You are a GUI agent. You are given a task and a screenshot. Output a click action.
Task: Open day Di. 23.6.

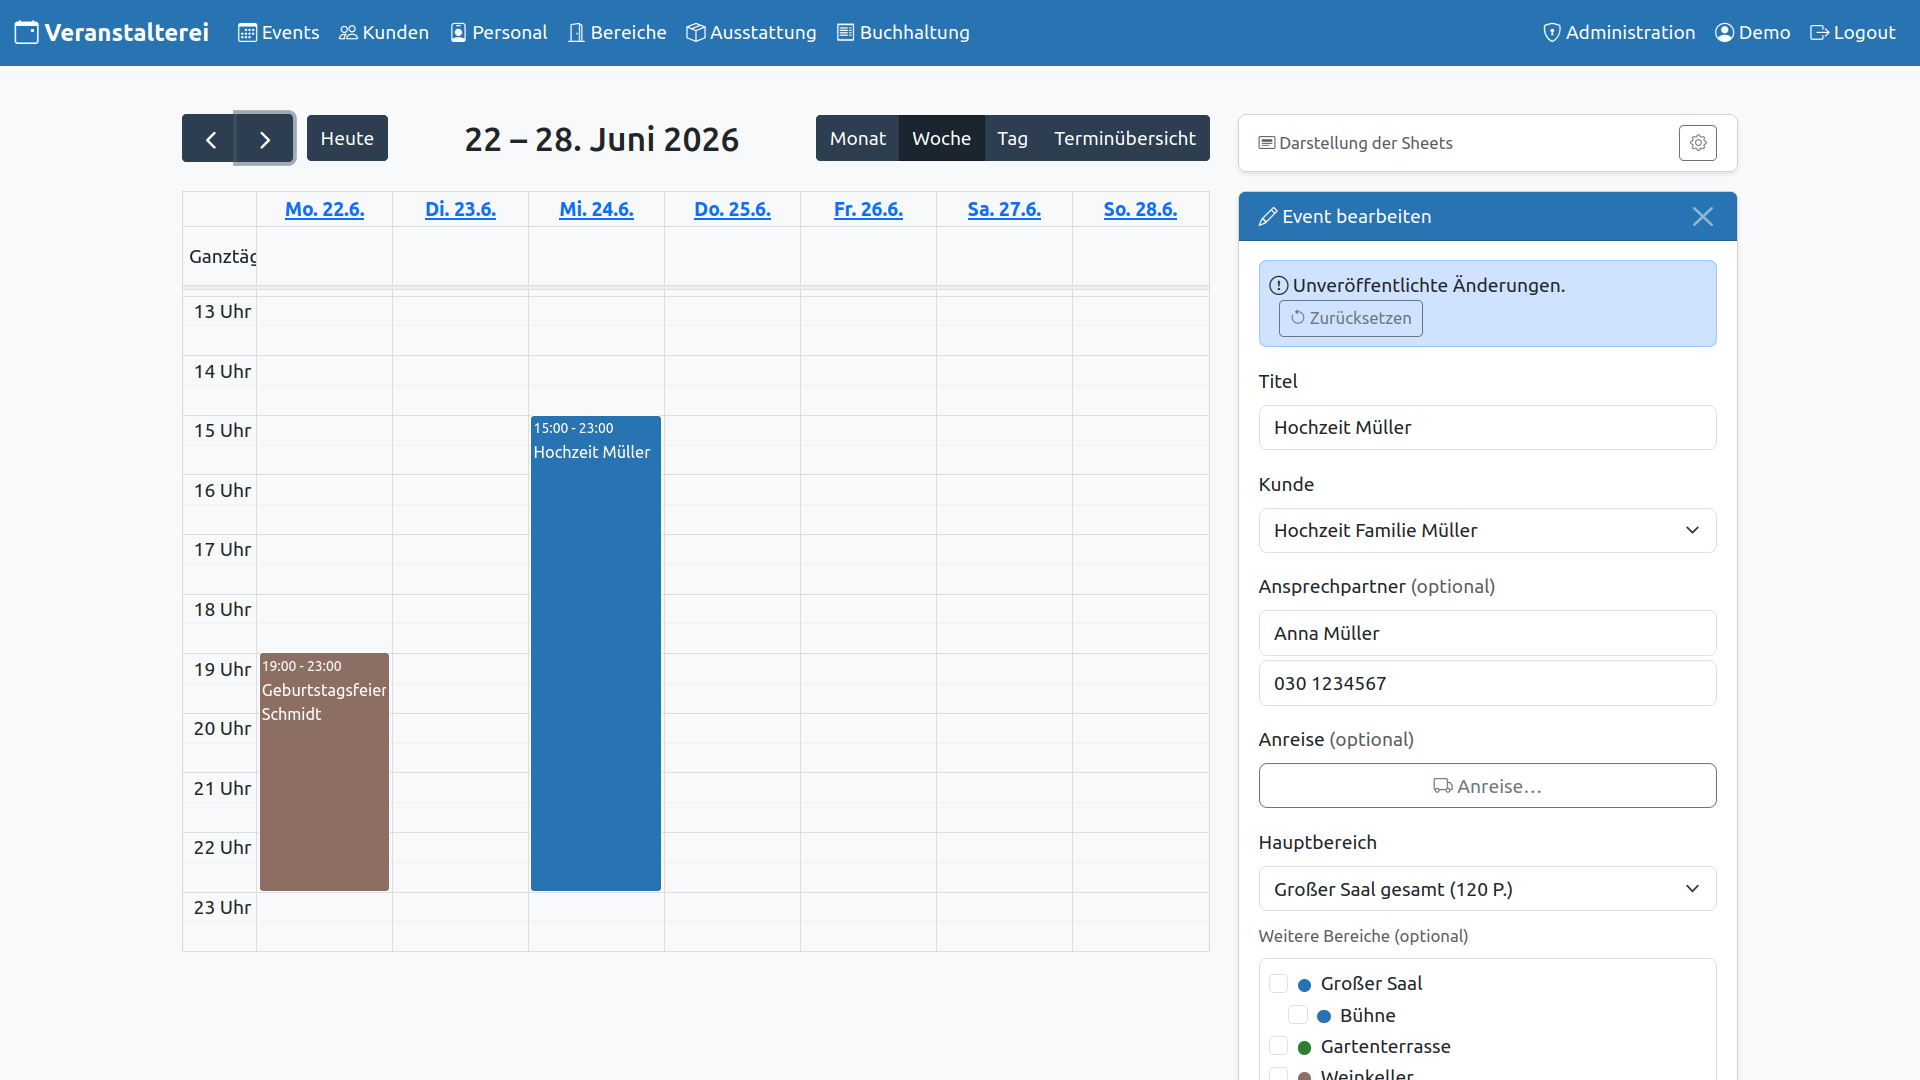coord(460,210)
